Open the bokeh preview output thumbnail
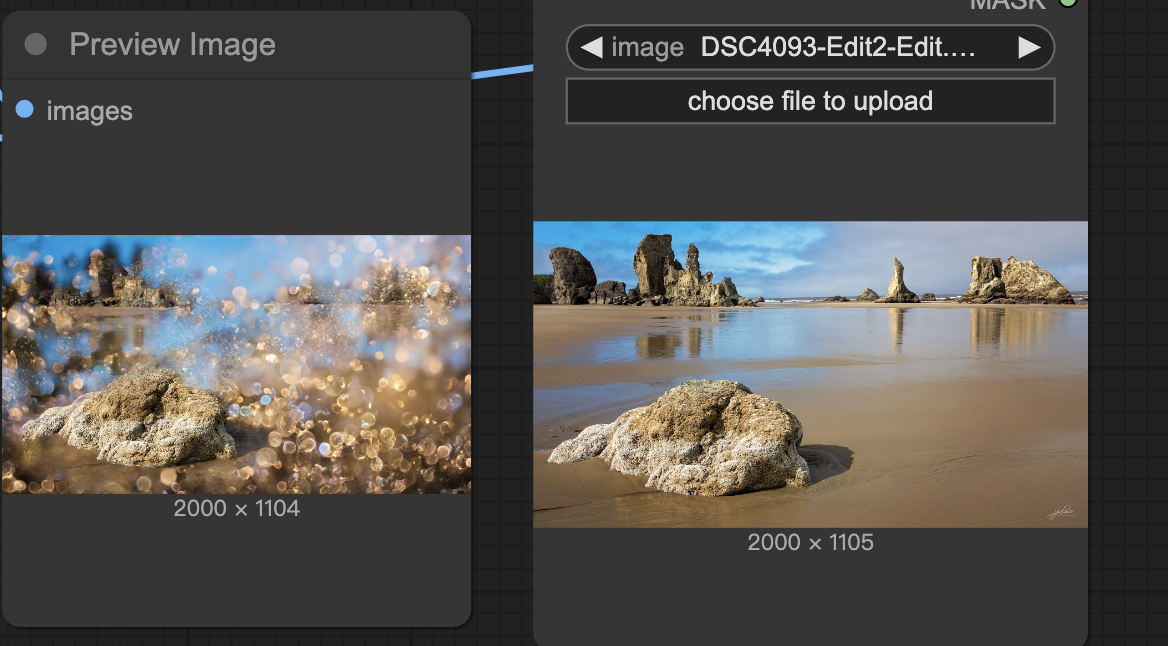Viewport: 1168px width, 646px height. [236, 364]
